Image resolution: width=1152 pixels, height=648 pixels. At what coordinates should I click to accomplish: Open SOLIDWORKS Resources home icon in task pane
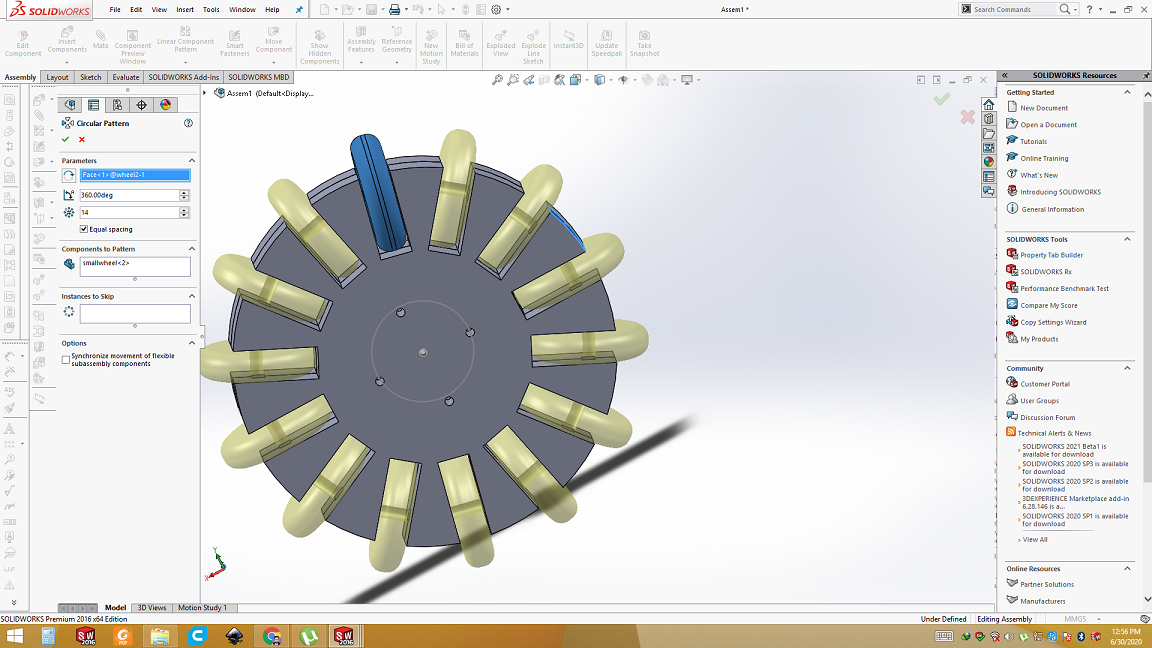[989, 104]
